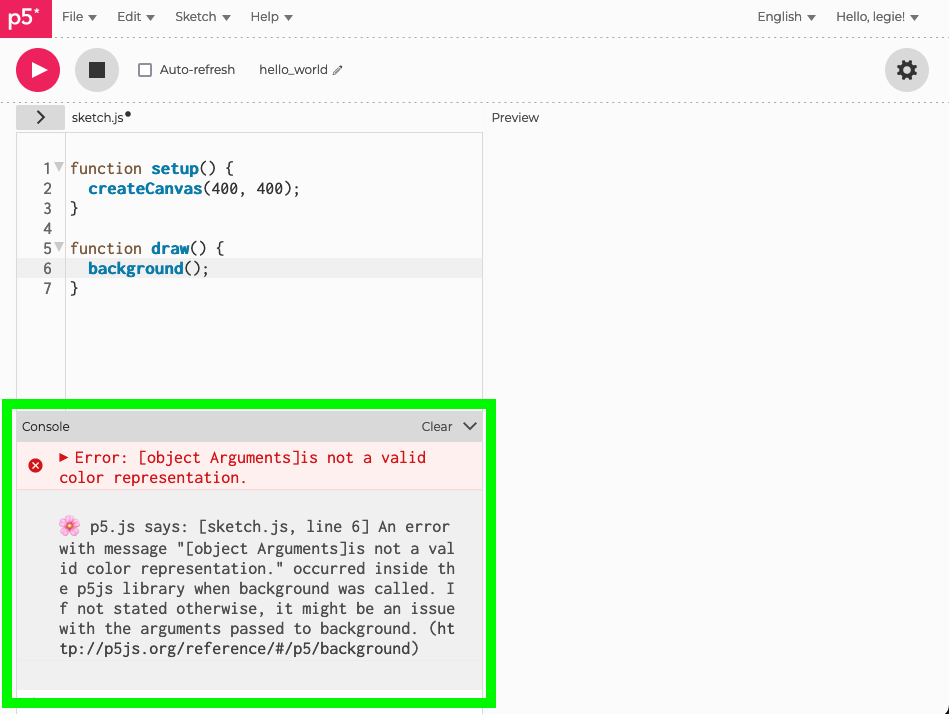Run the sketch with the Play button
Viewport: 949px width, 714px height.
[x=38, y=70]
